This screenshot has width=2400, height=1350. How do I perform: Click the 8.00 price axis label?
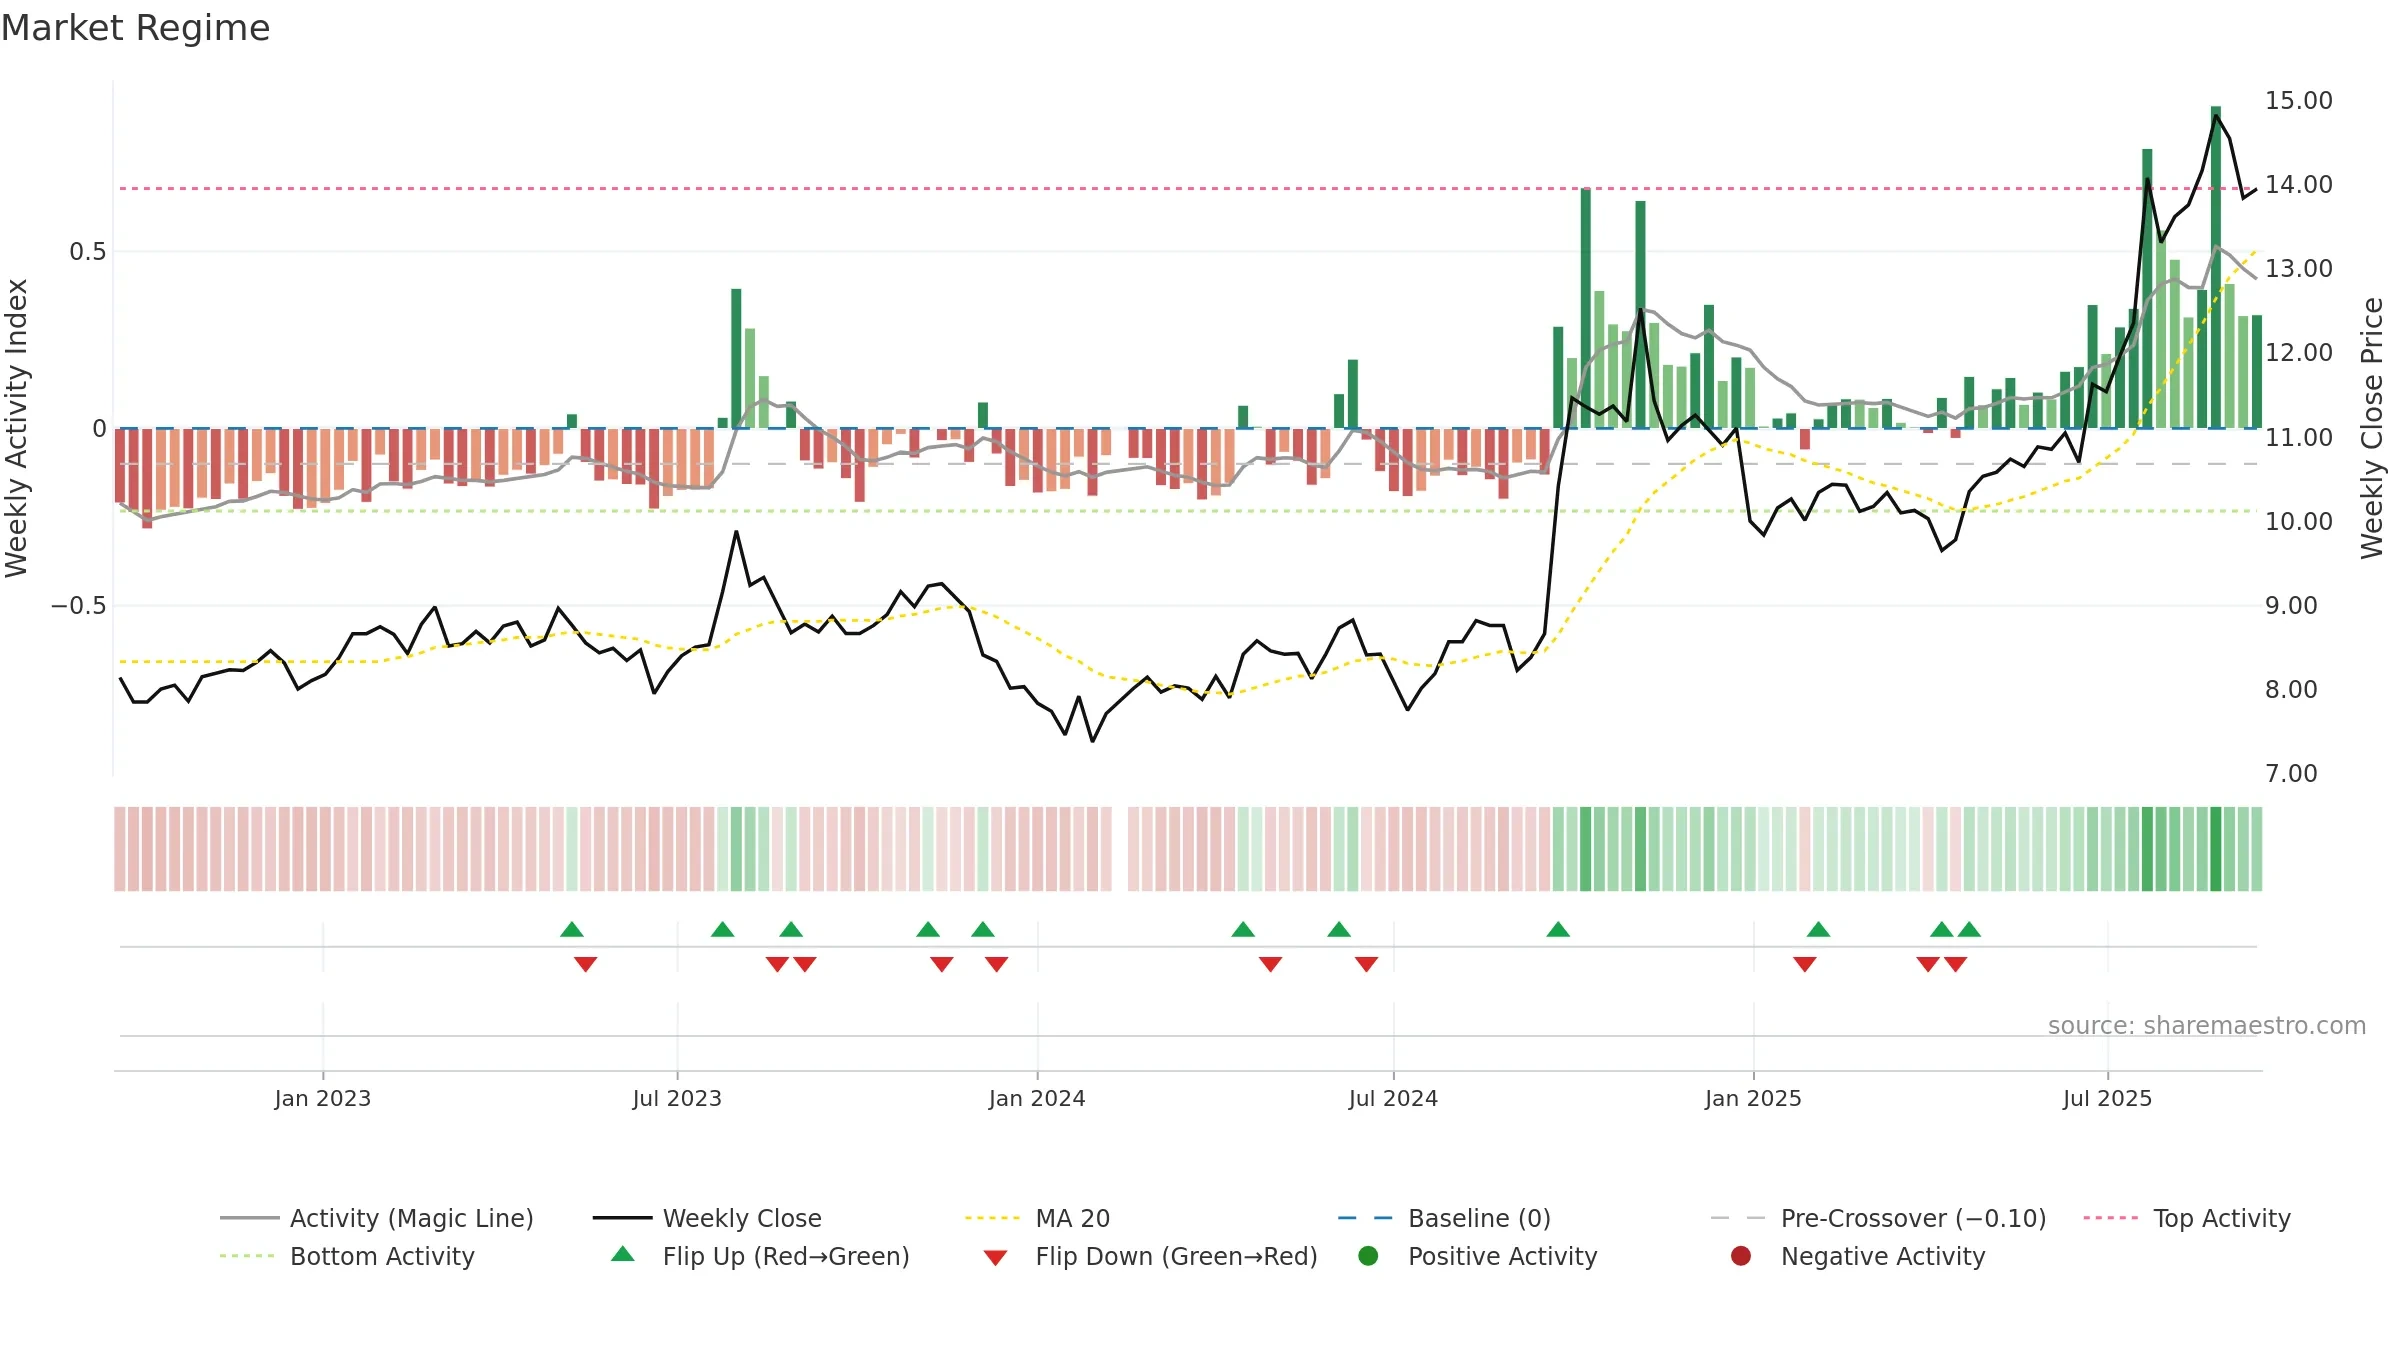coord(2291,689)
